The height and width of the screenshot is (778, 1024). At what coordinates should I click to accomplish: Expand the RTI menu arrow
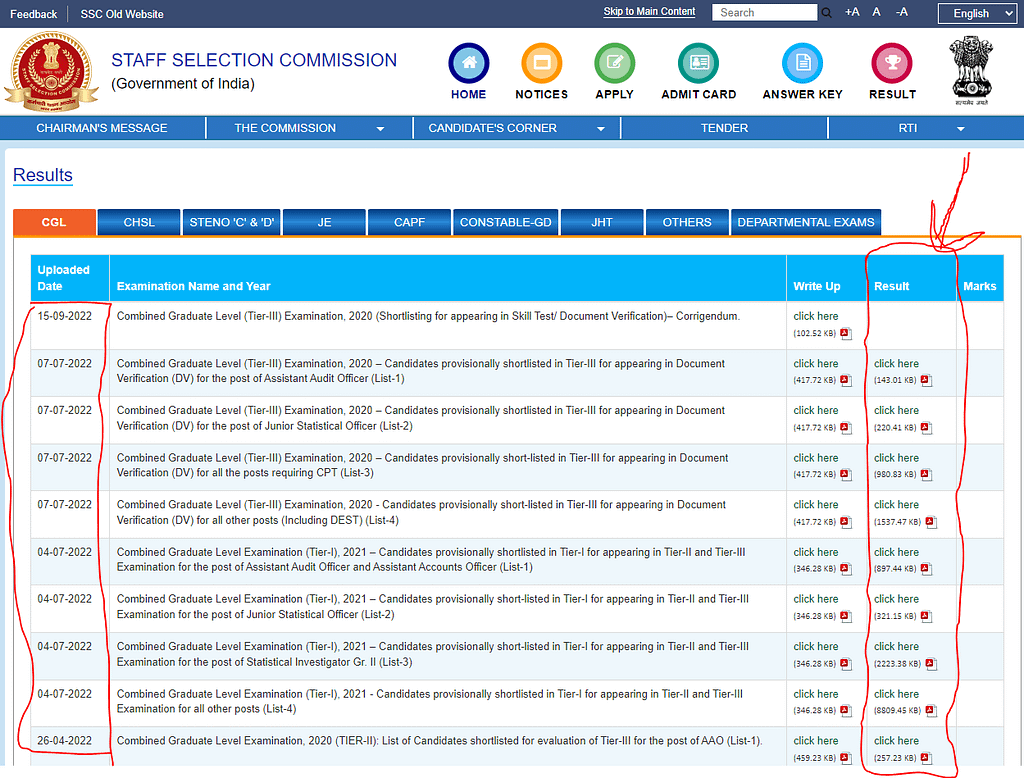(961, 129)
